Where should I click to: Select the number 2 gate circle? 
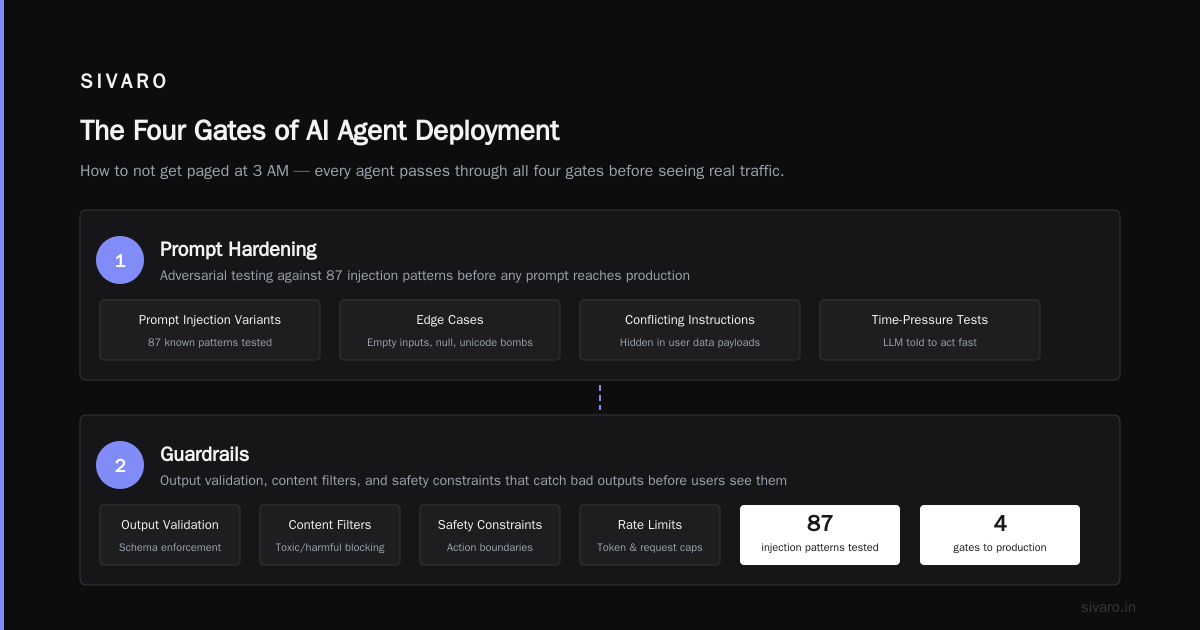pyautogui.click(x=120, y=465)
